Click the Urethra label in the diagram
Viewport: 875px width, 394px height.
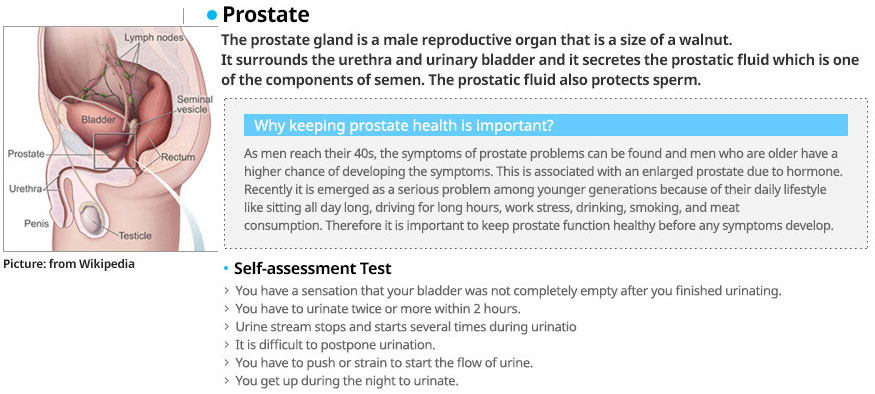pyautogui.click(x=25, y=189)
